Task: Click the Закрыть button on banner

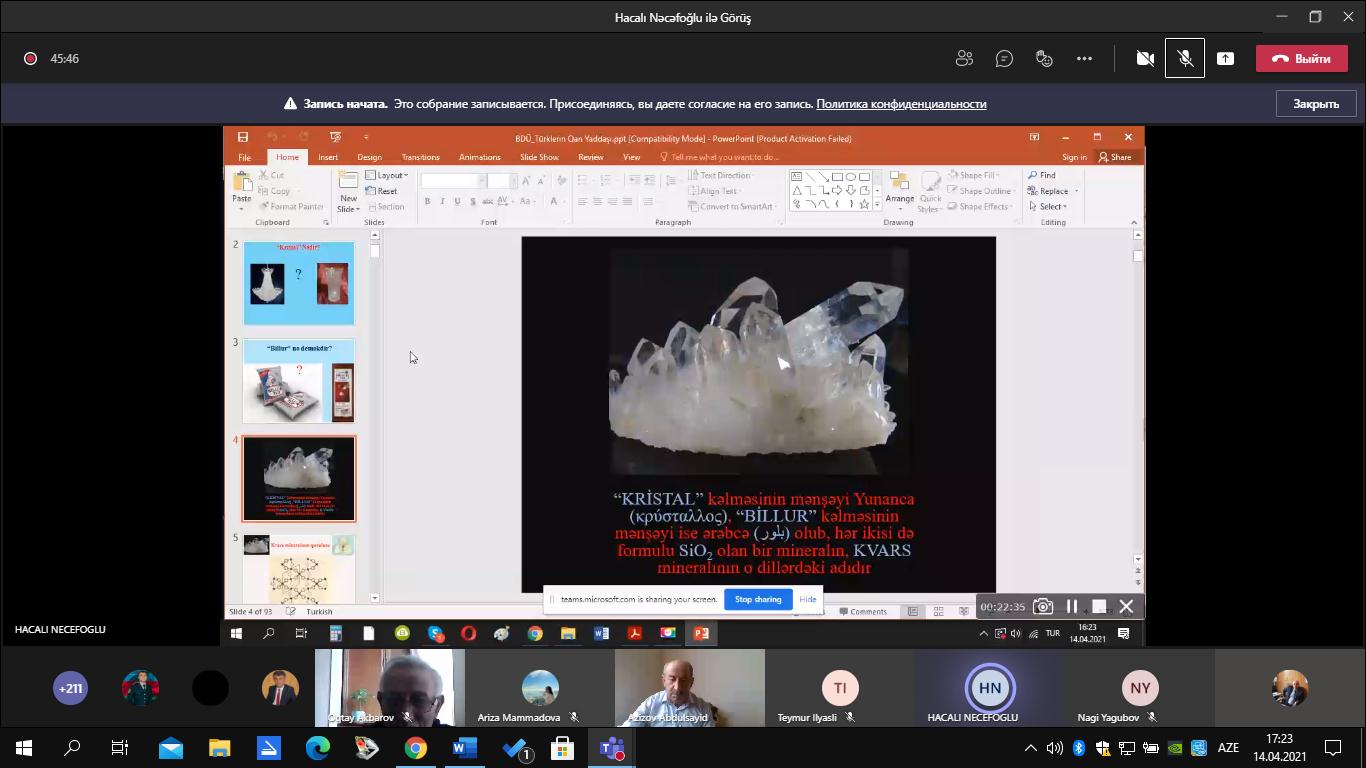Action: click(1315, 104)
